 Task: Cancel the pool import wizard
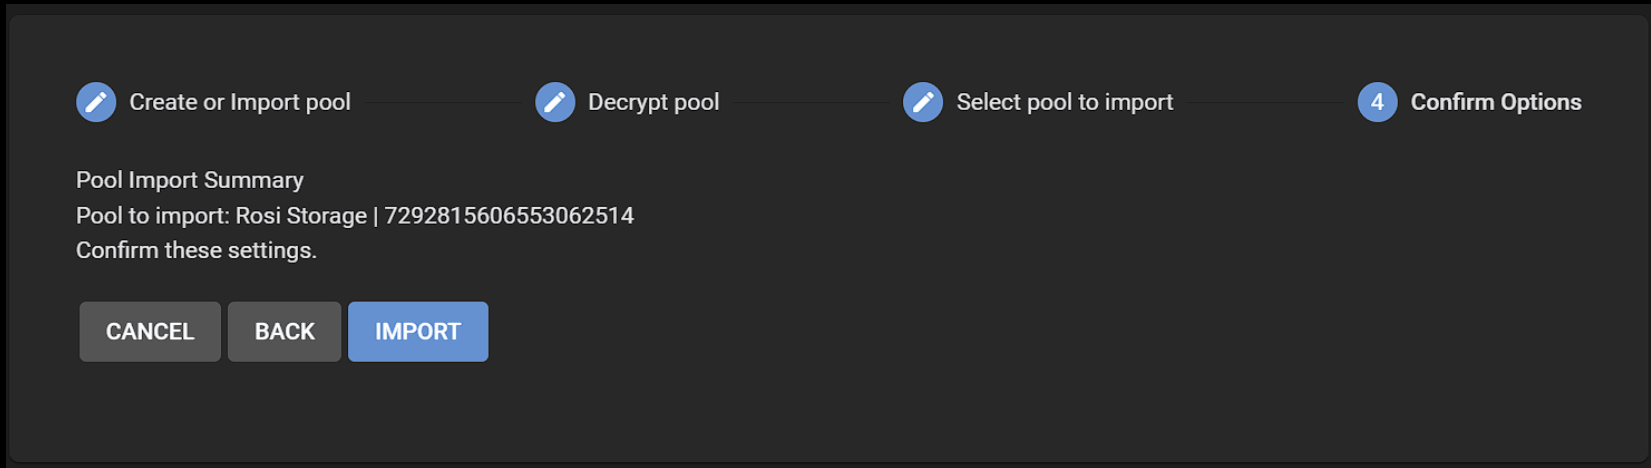click(150, 332)
